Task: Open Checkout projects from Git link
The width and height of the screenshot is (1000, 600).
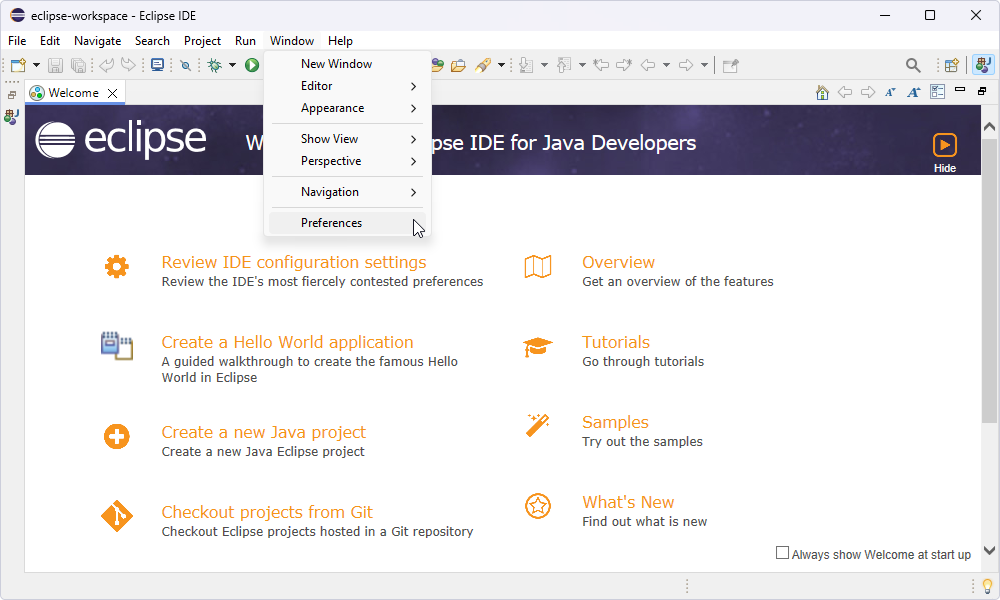Action: point(267,512)
